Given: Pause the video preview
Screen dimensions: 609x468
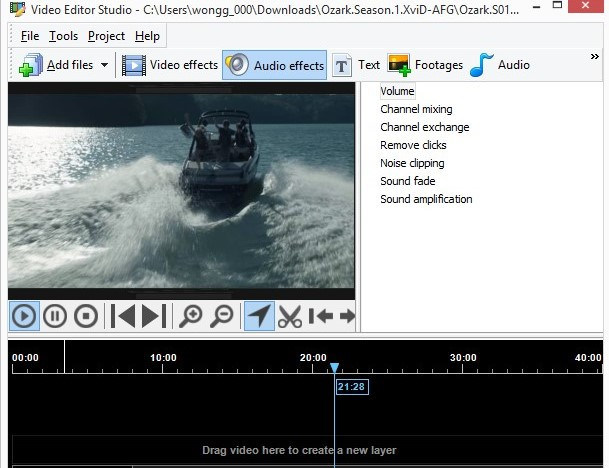Looking at the screenshot, I should pyautogui.click(x=55, y=316).
